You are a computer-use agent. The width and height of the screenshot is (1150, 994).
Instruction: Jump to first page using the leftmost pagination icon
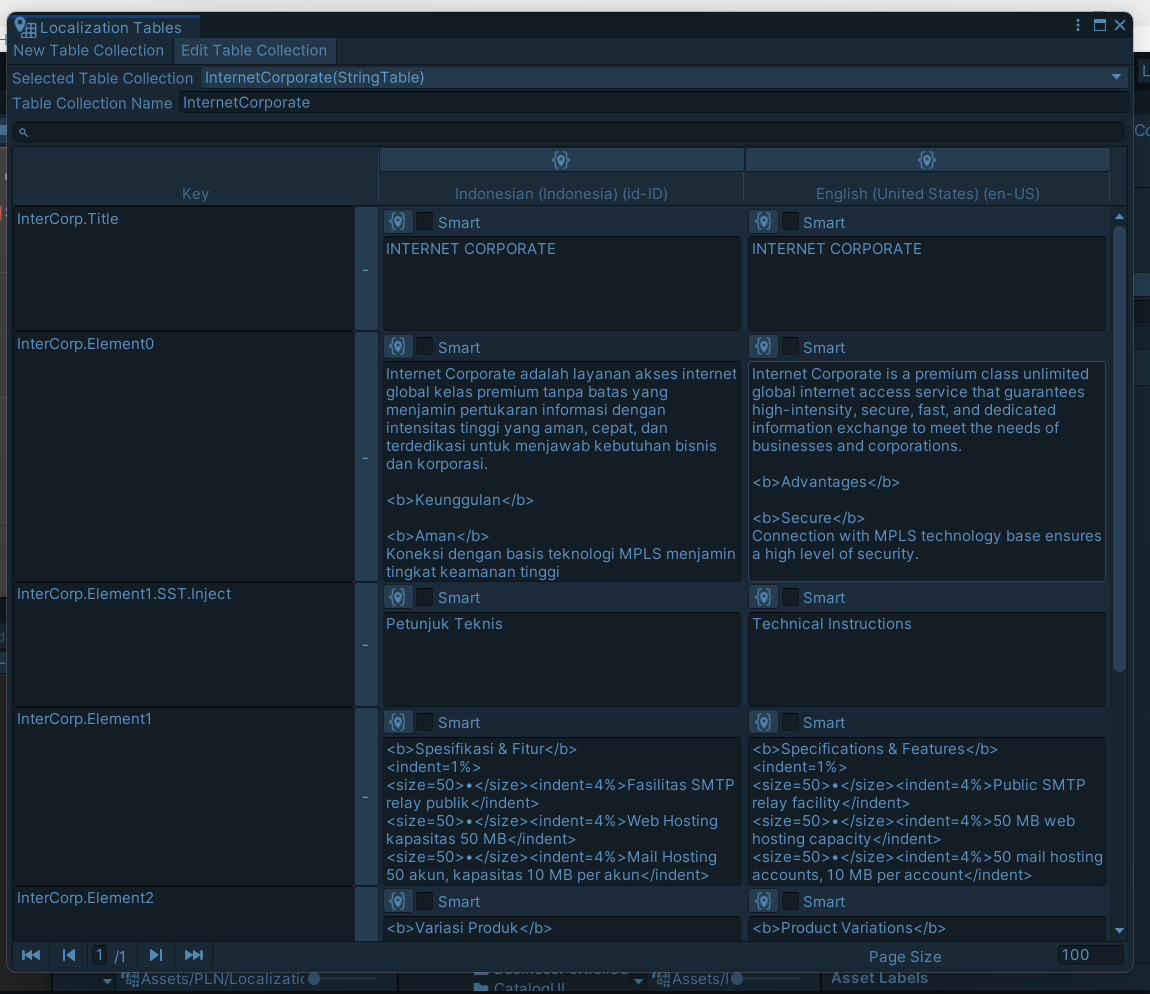tap(30, 955)
